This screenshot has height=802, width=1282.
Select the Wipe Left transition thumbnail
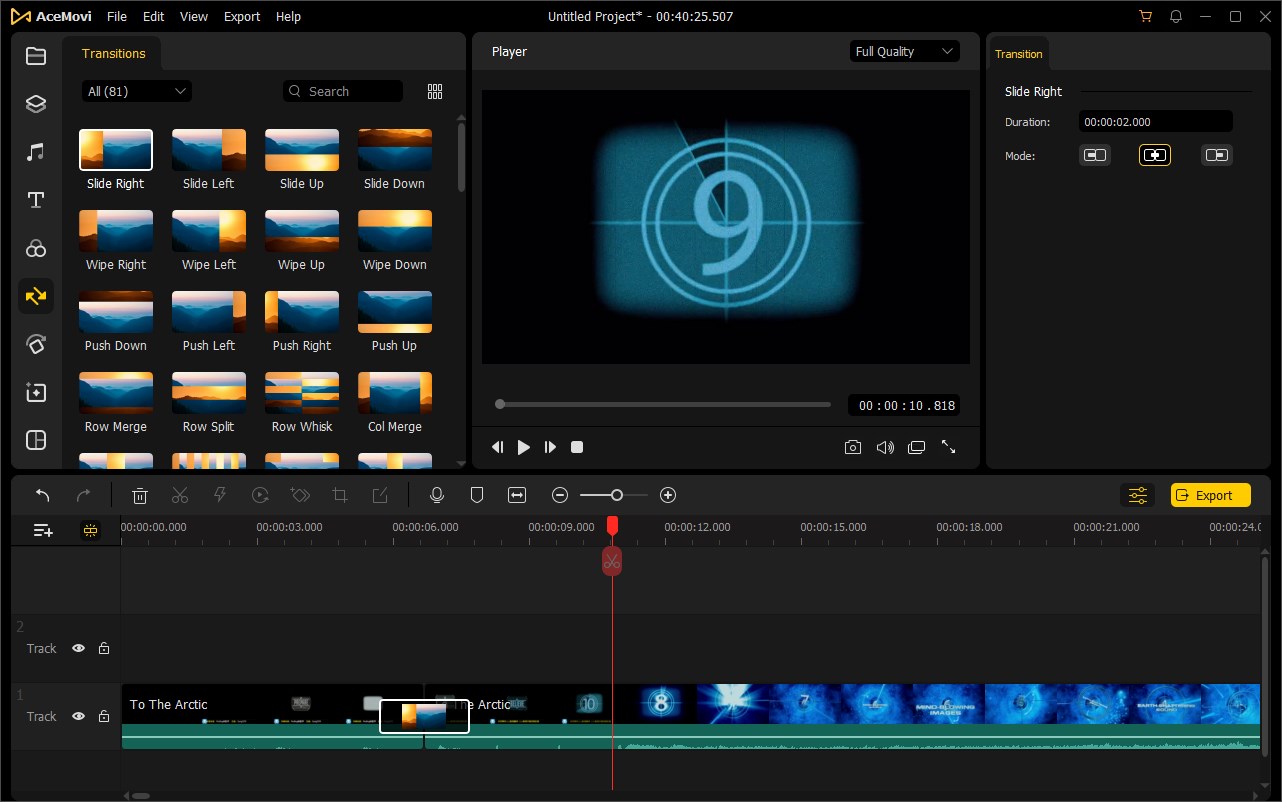tap(209, 231)
